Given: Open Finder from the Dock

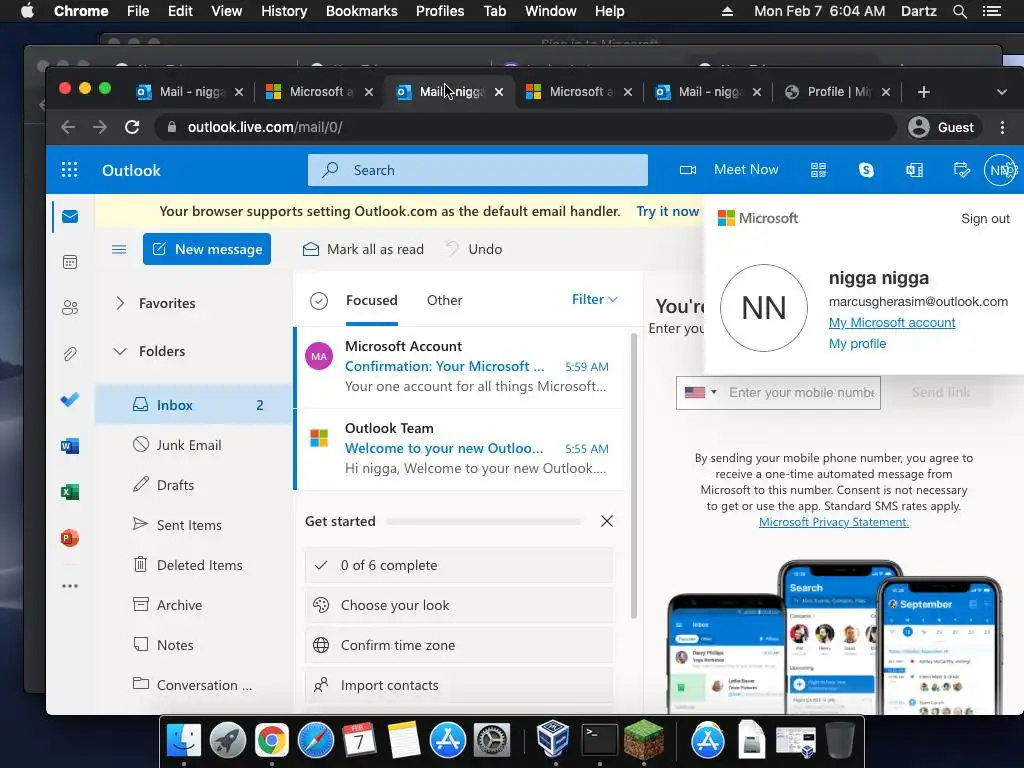Looking at the screenshot, I should [184, 740].
